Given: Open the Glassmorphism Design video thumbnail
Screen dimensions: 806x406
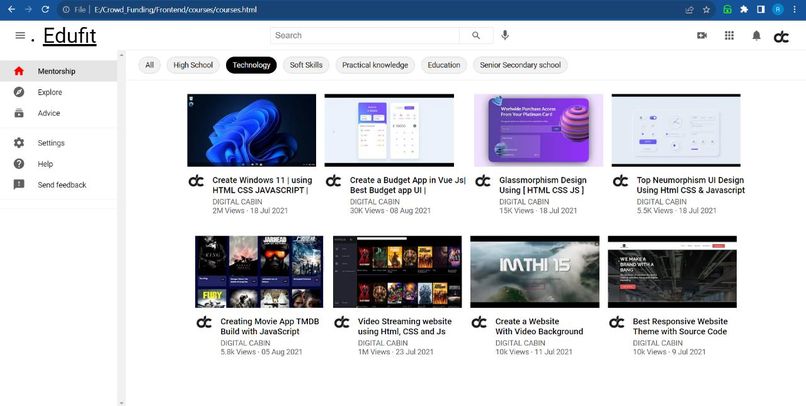Looking at the screenshot, I should coord(538,130).
